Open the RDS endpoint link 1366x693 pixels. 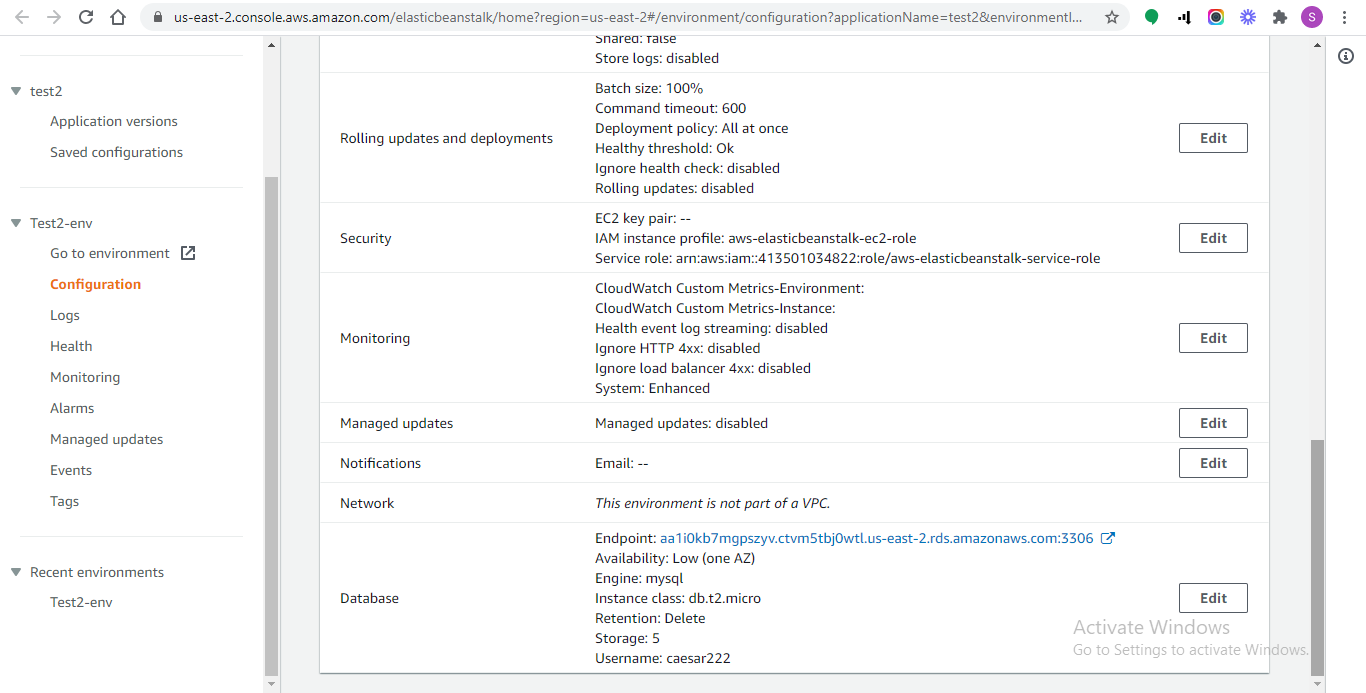click(x=875, y=537)
